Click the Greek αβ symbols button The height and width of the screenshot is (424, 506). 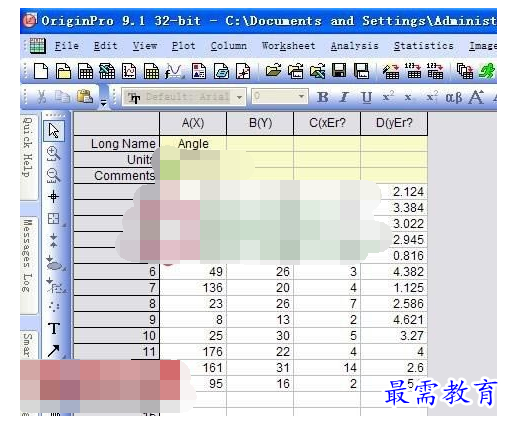(x=454, y=97)
